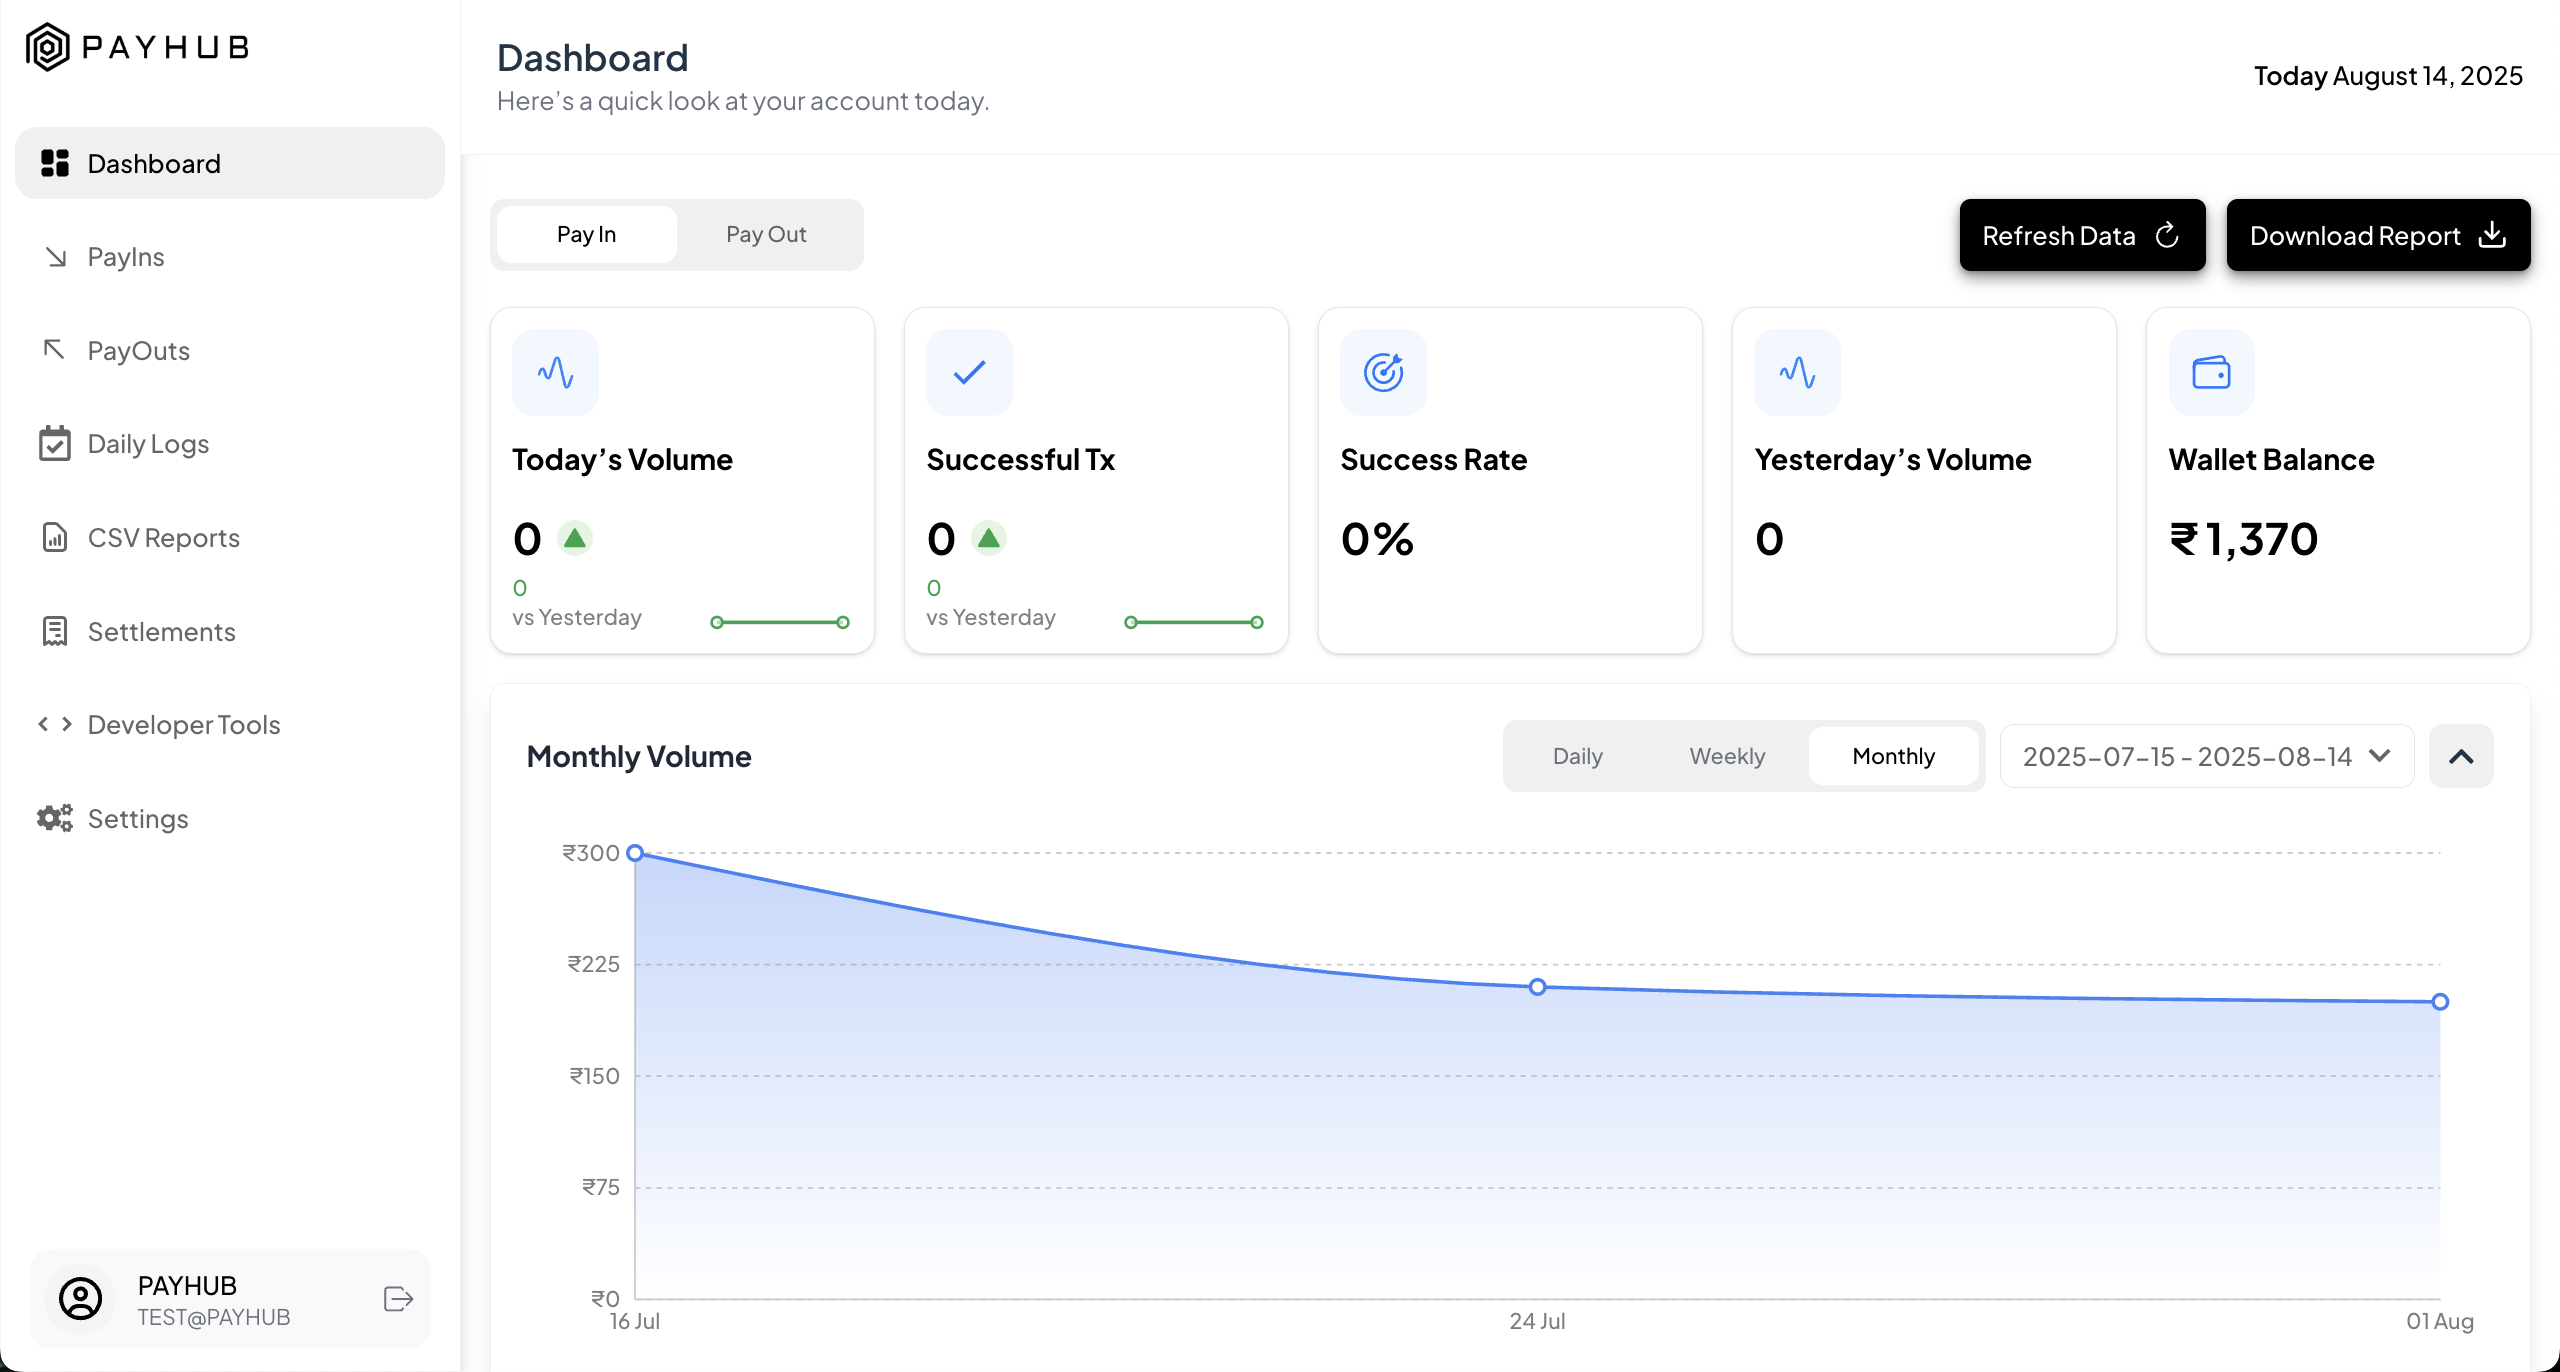The height and width of the screenshot is (1372, 2560).
Task: Open the Daily Logs page
Action: click(x=148, y=443)
